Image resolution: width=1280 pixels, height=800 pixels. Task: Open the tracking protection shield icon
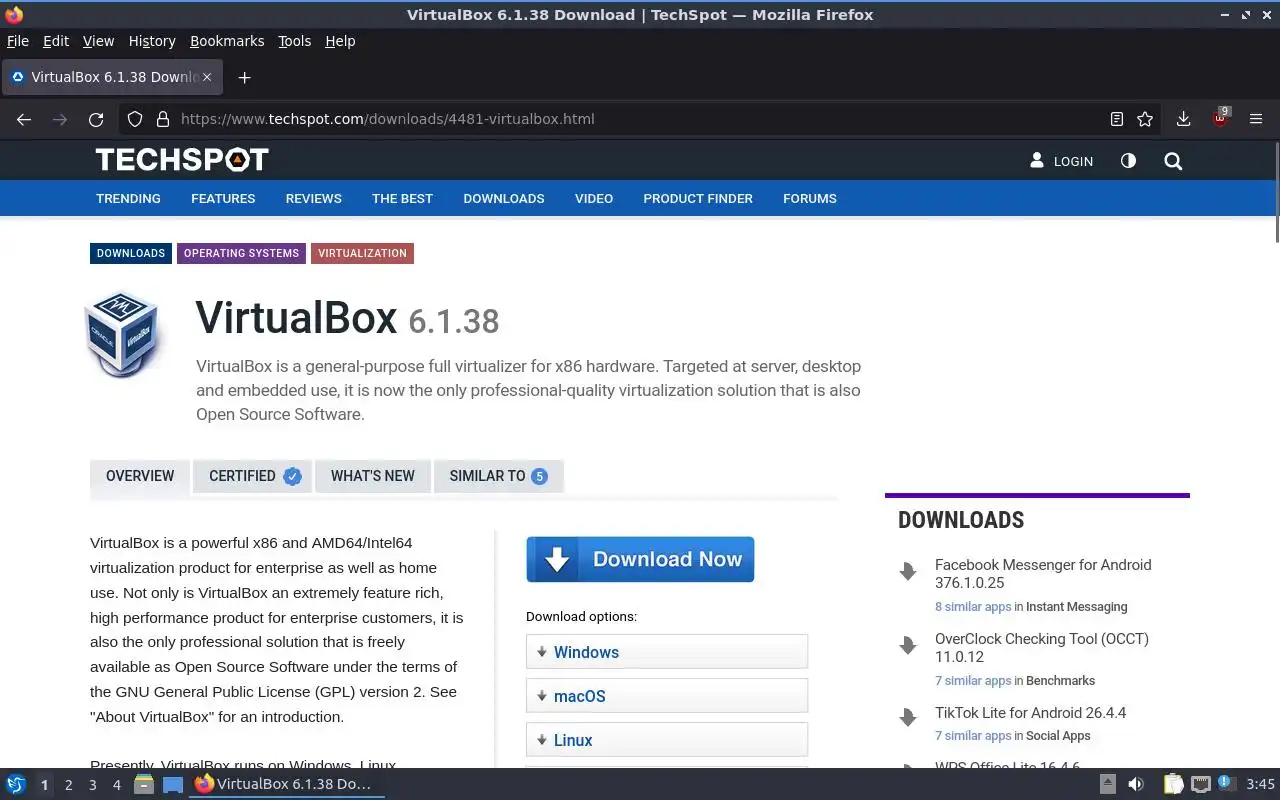135,119
